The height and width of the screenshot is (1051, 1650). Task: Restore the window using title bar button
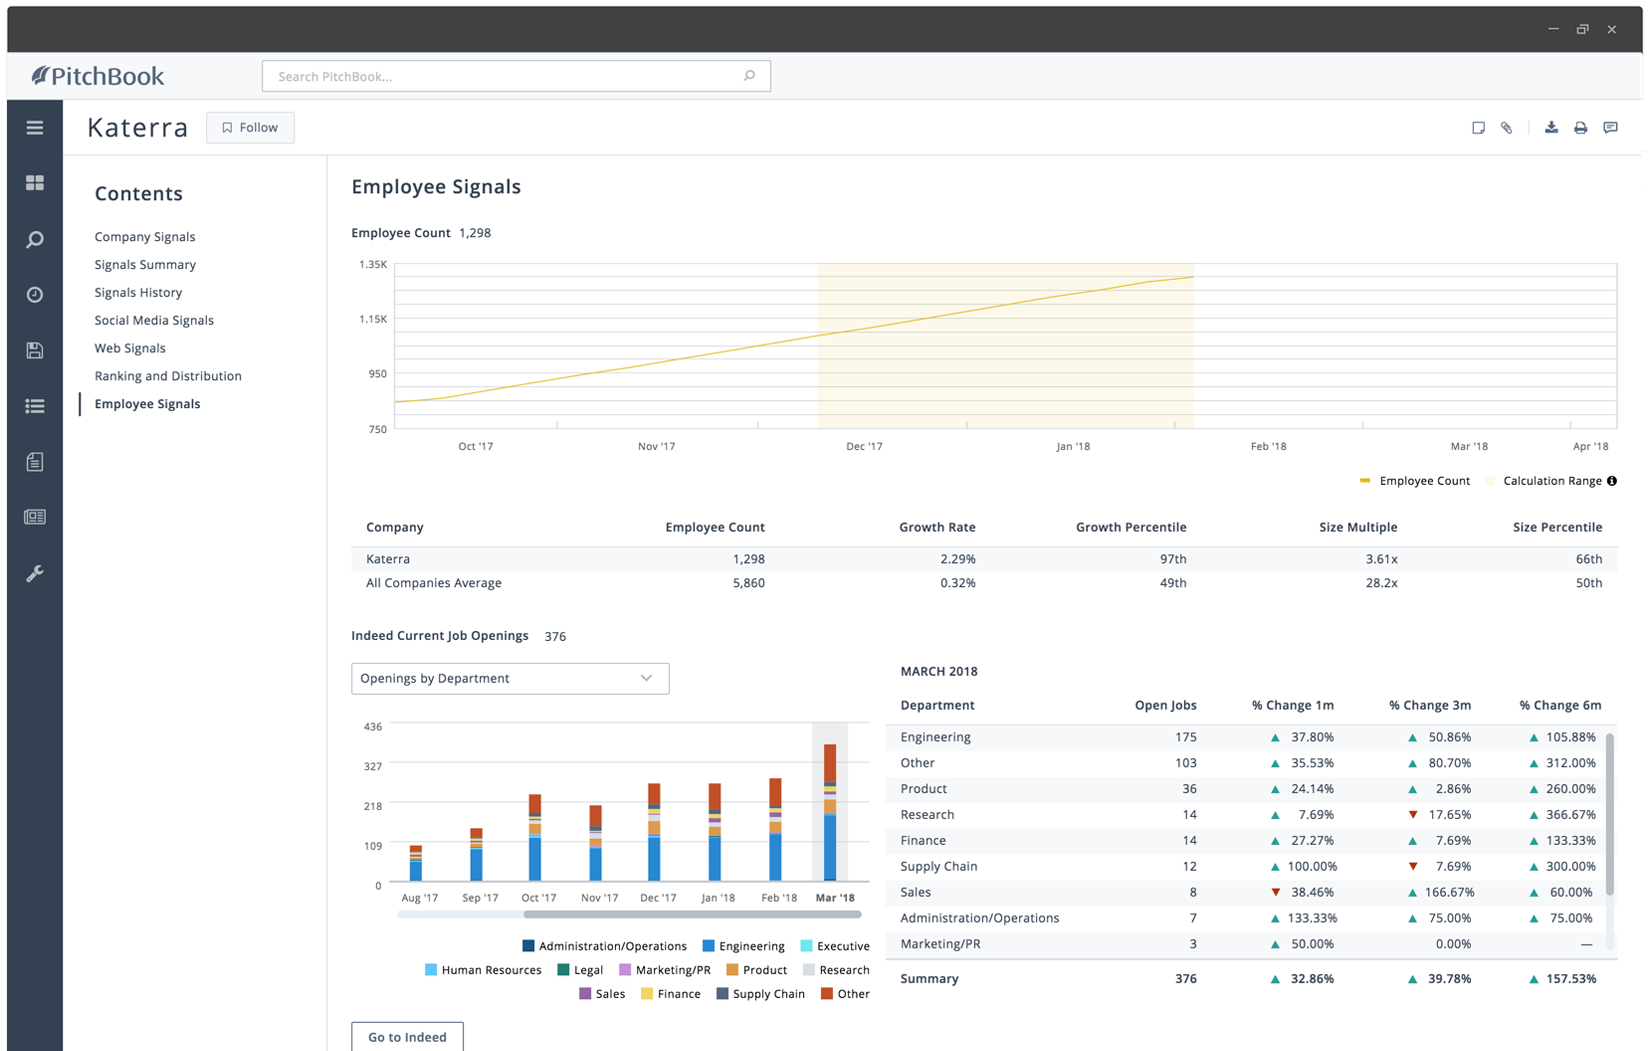click(x=1582, y=29)
